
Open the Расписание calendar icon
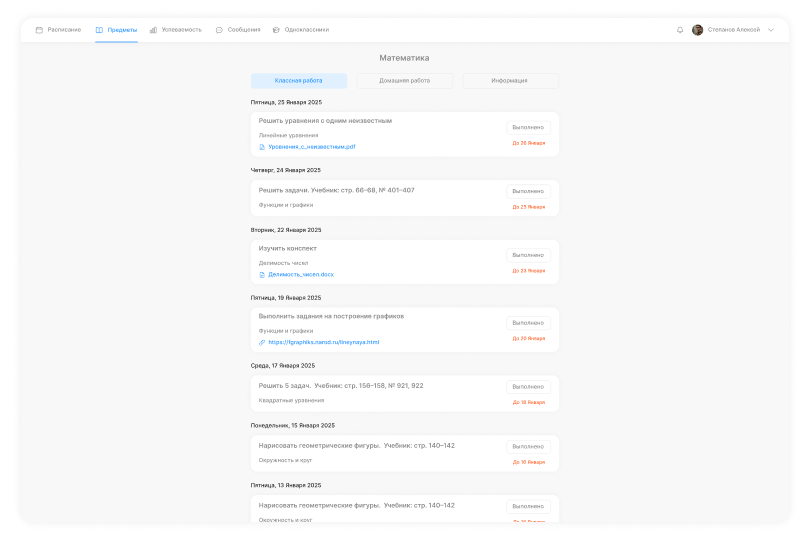click(39, 30)
